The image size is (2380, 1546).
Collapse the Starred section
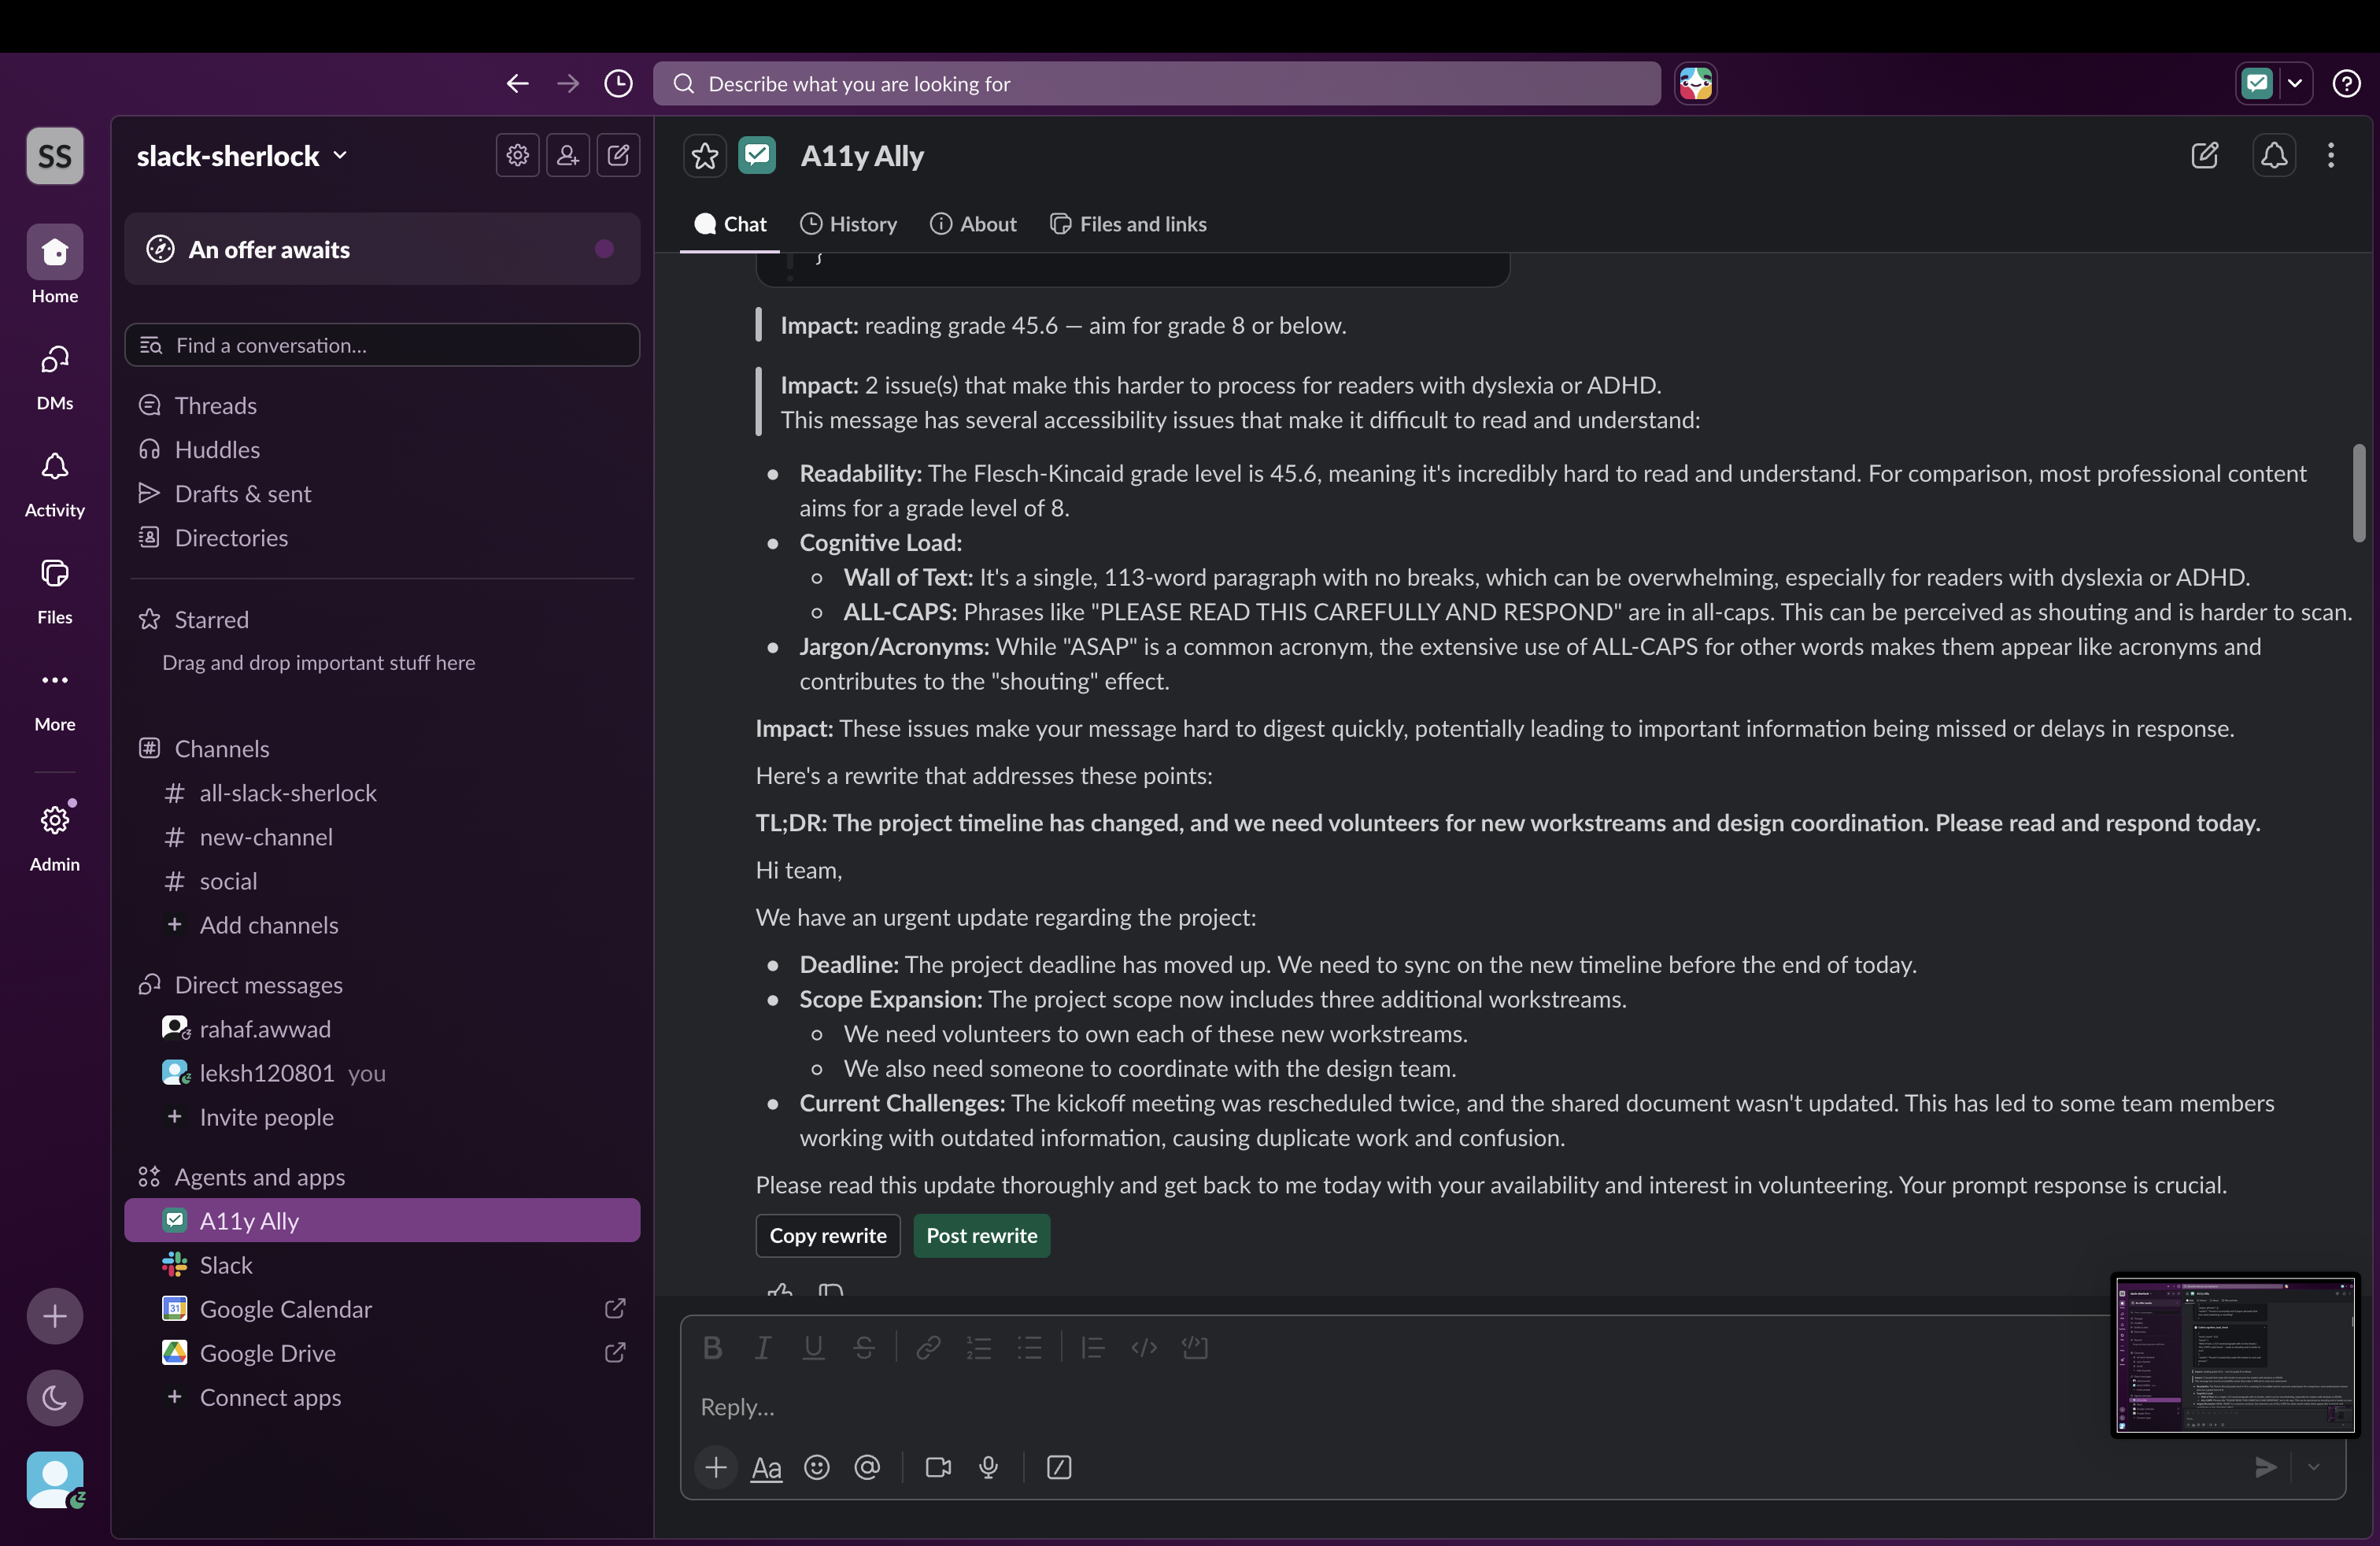(211, 620)
